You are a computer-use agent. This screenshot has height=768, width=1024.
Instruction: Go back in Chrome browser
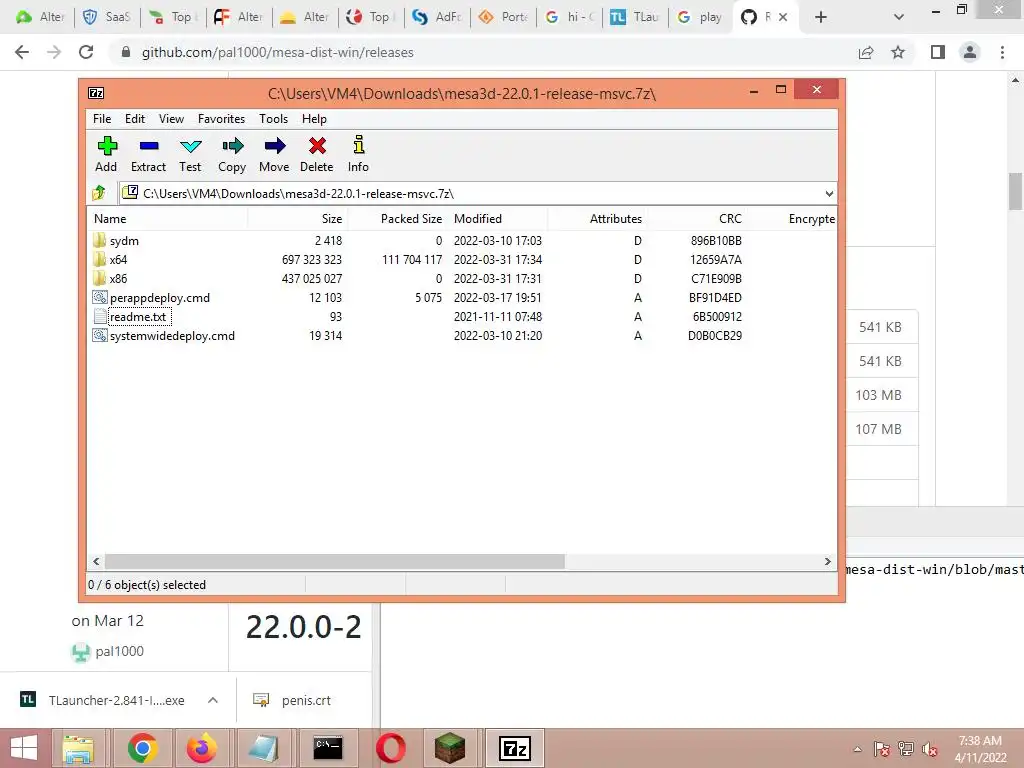click(x=22, y=52)
